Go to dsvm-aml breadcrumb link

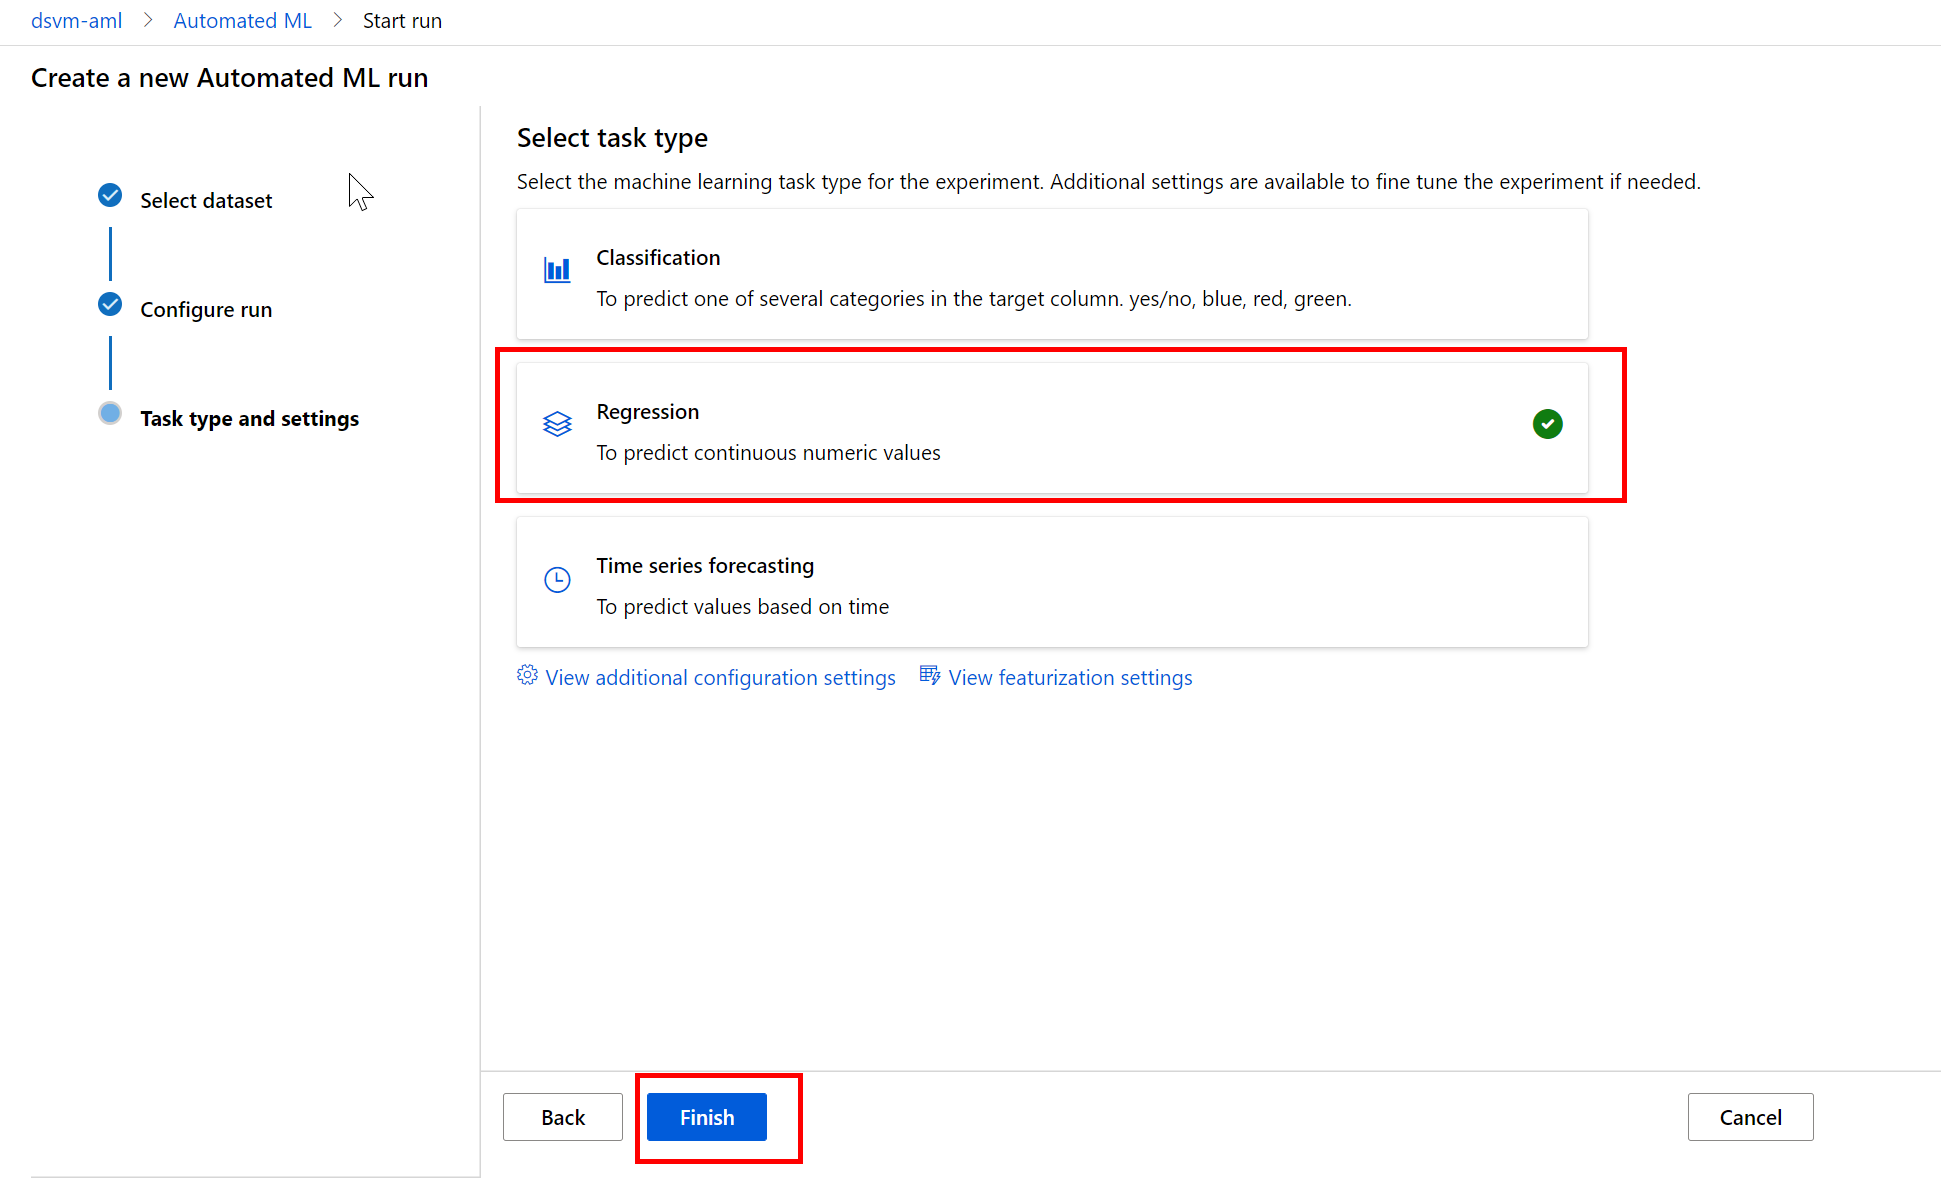pos(76,21)
